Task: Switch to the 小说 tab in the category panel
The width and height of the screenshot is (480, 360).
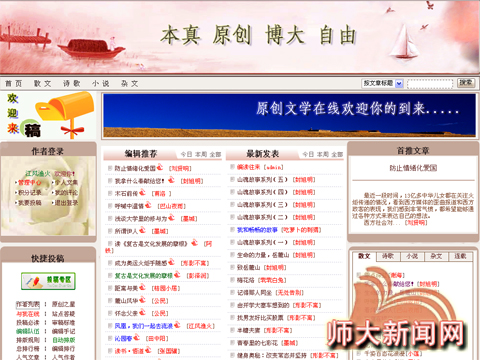Action: (412, 256)
